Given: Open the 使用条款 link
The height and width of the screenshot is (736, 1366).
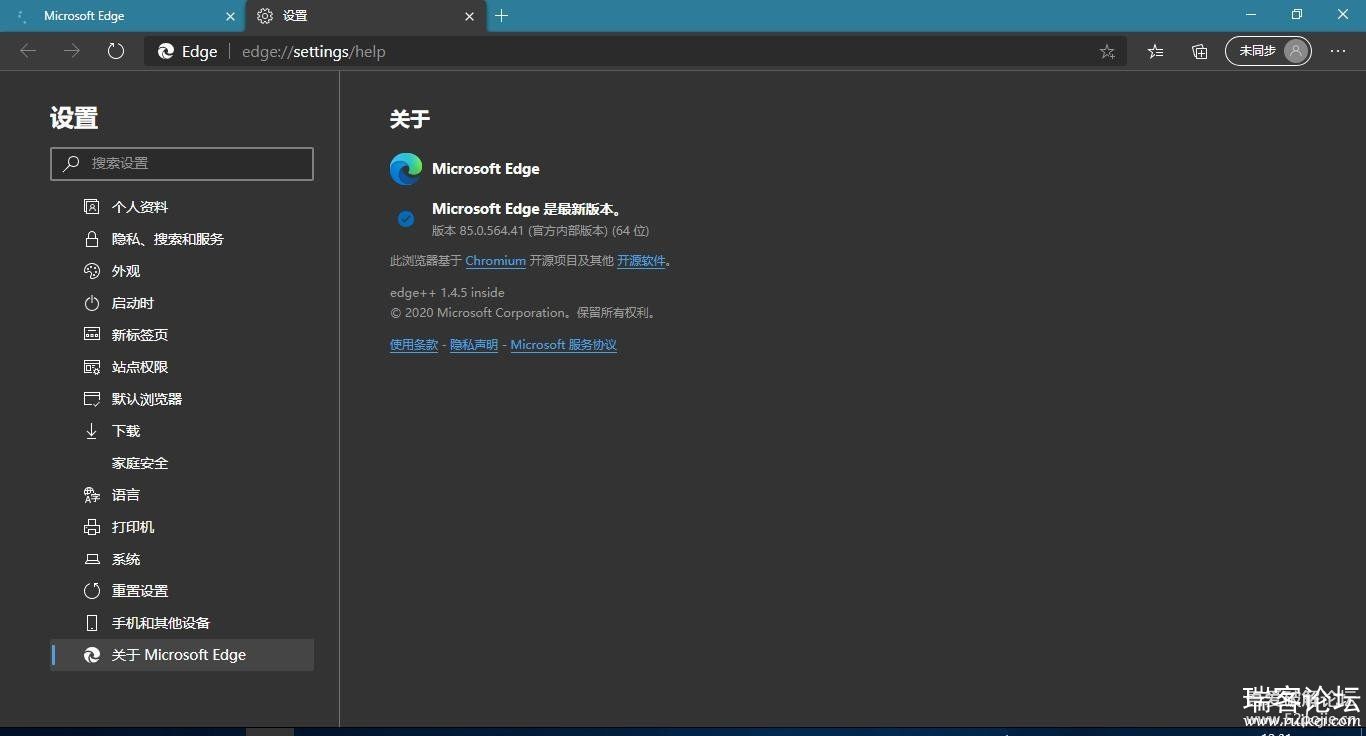Looking at the screenshot, I should (414, 345).
